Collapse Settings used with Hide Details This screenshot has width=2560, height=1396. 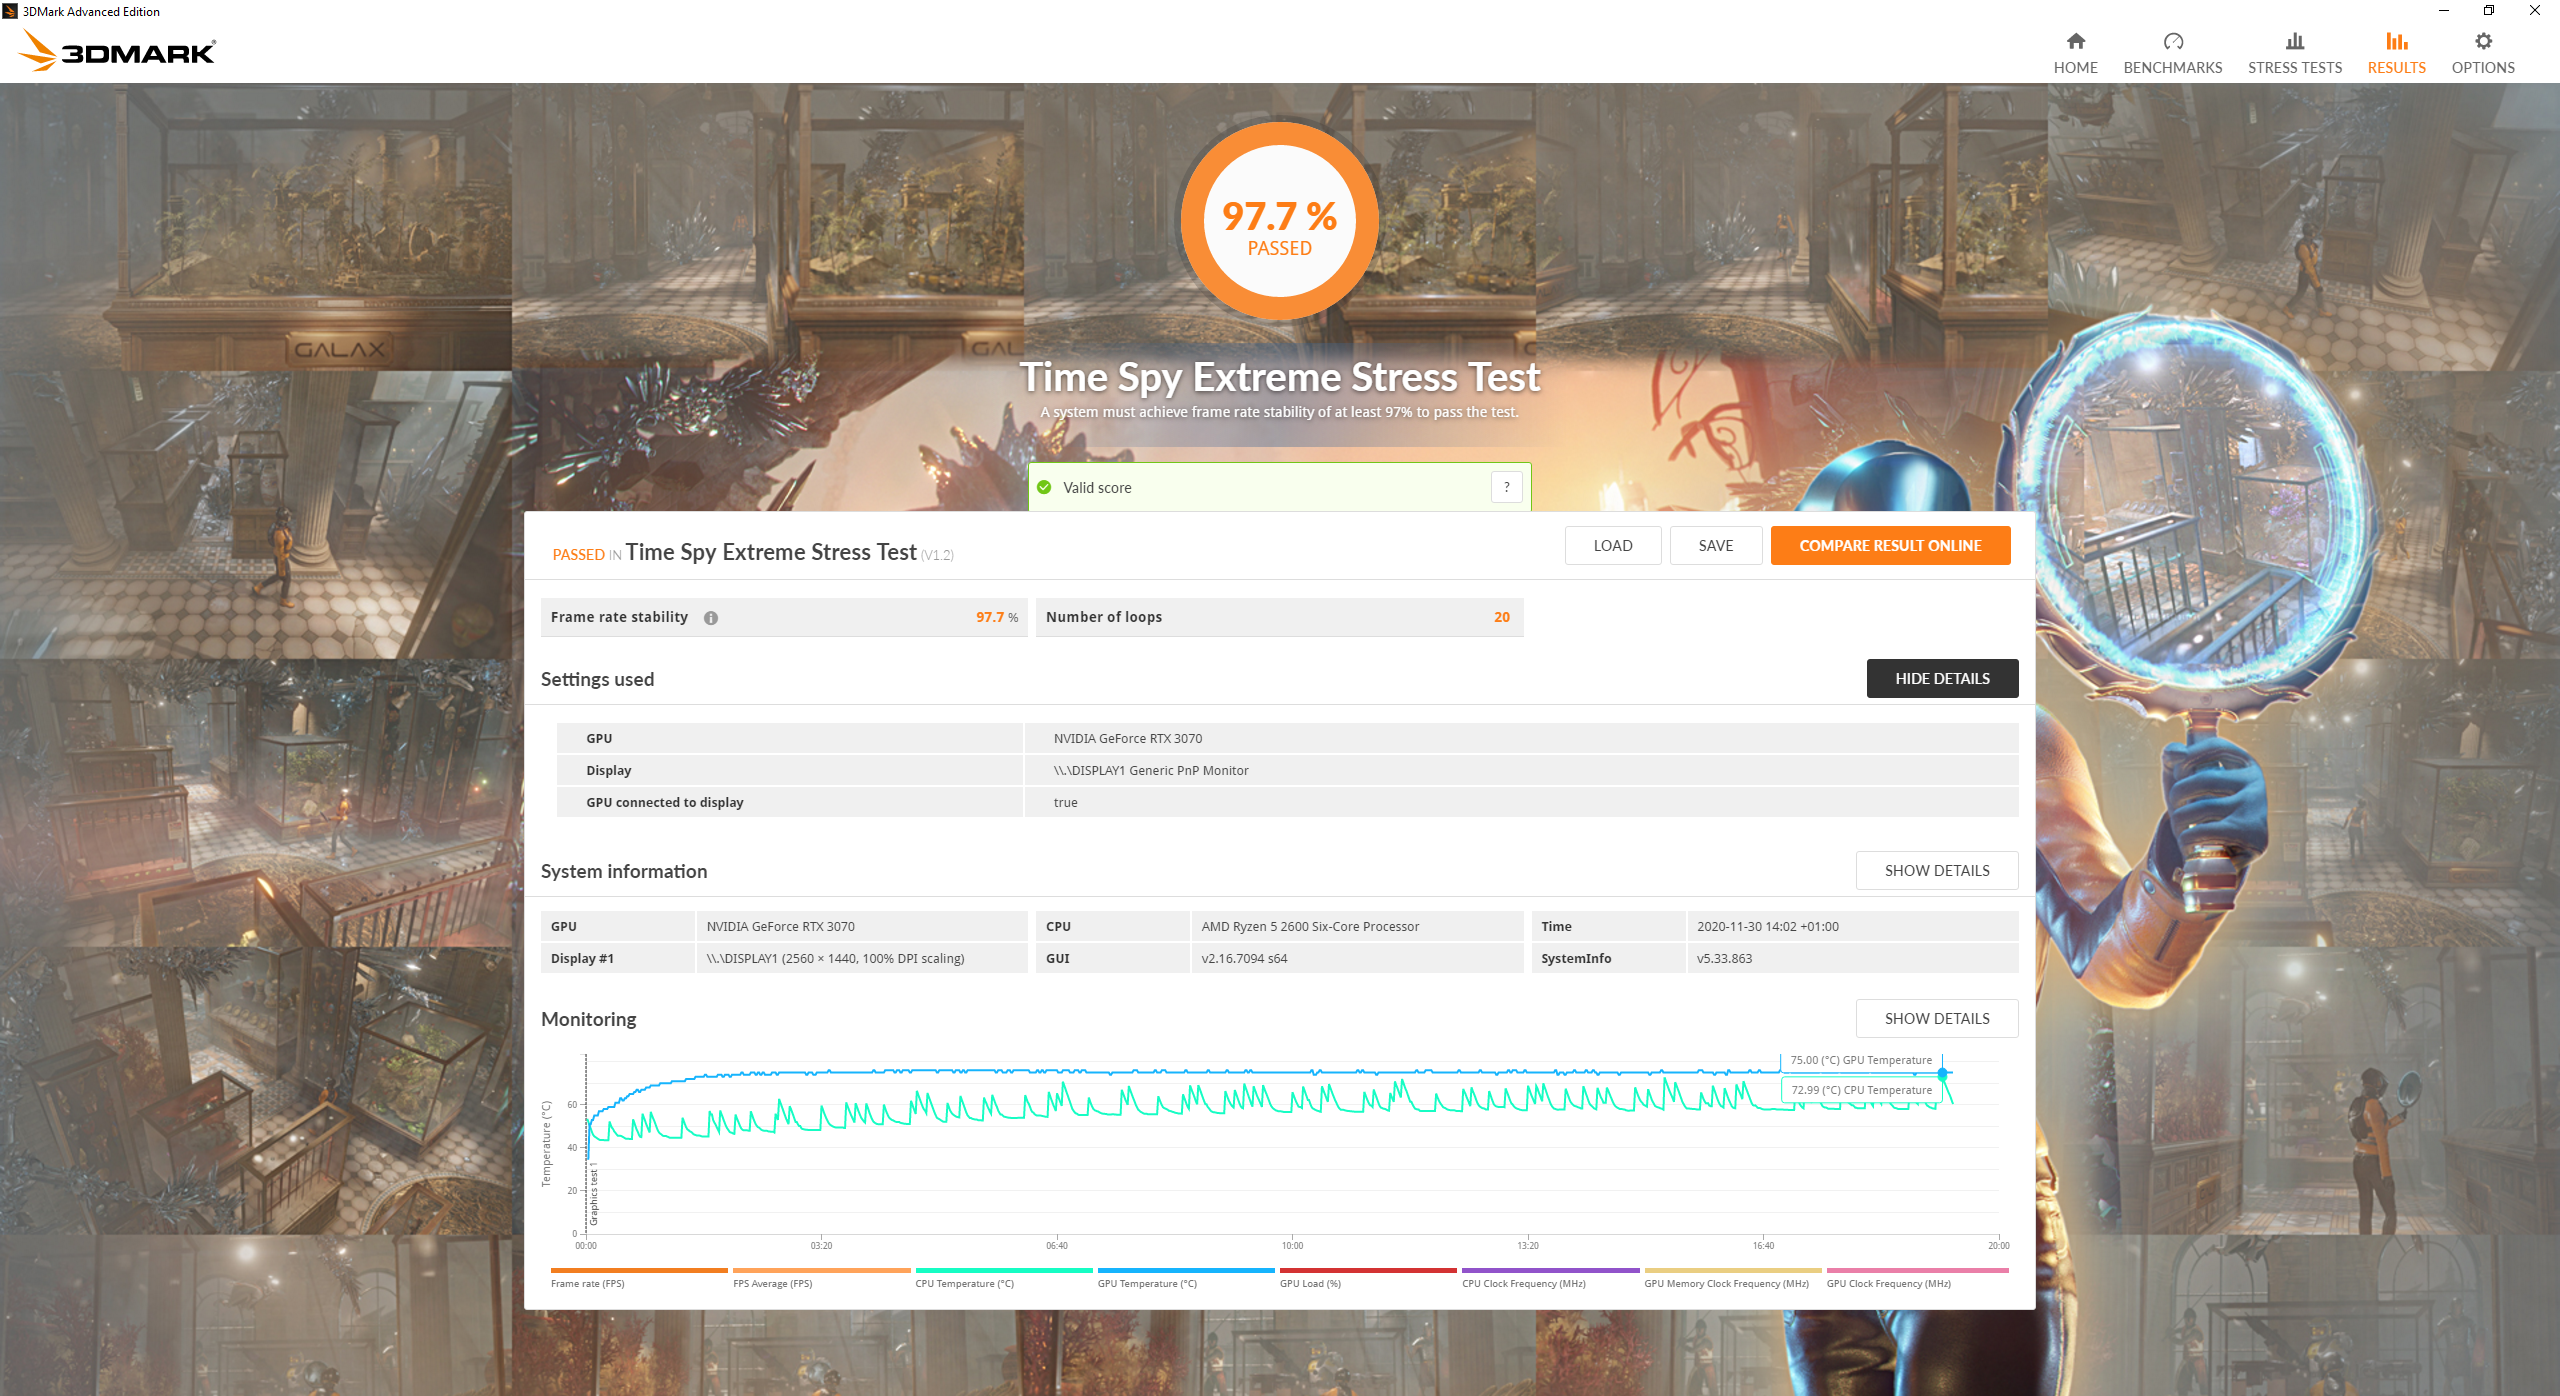1941,678
